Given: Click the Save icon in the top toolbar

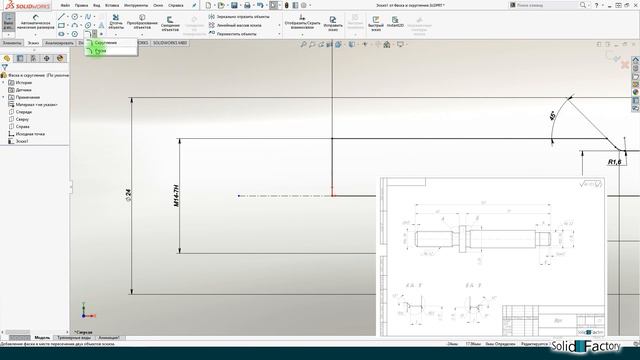Looking at the screenshot, I should [x=234, y=5].
